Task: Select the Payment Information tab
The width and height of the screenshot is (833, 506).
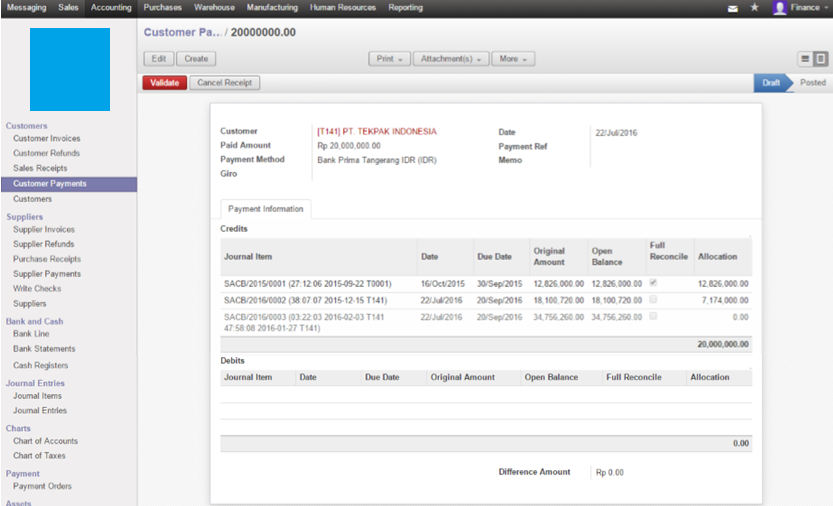Action: (x=266, y=209)
